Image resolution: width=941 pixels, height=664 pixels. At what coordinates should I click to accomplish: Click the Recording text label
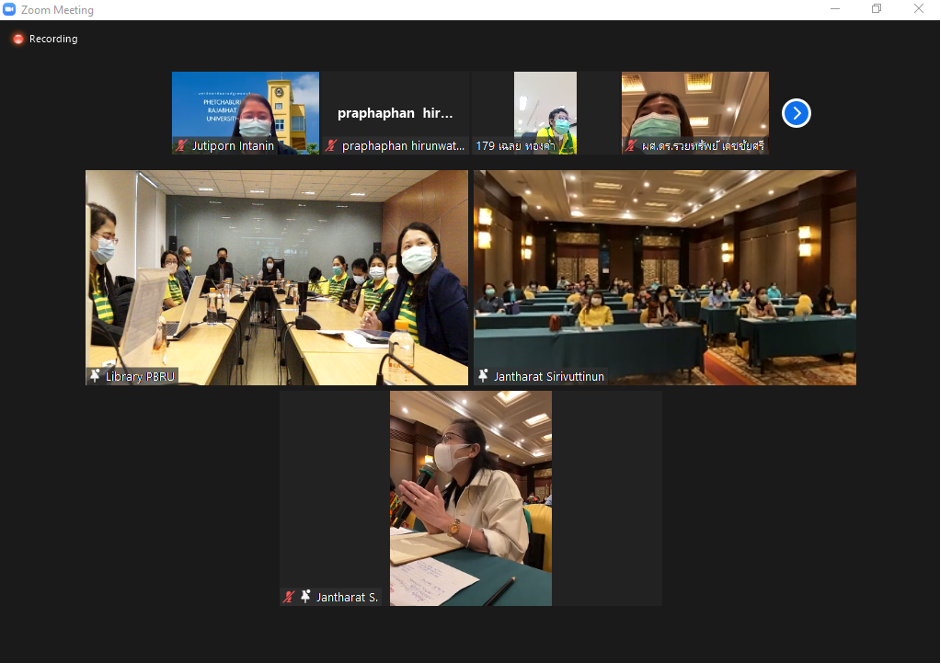tap(53, 39)
